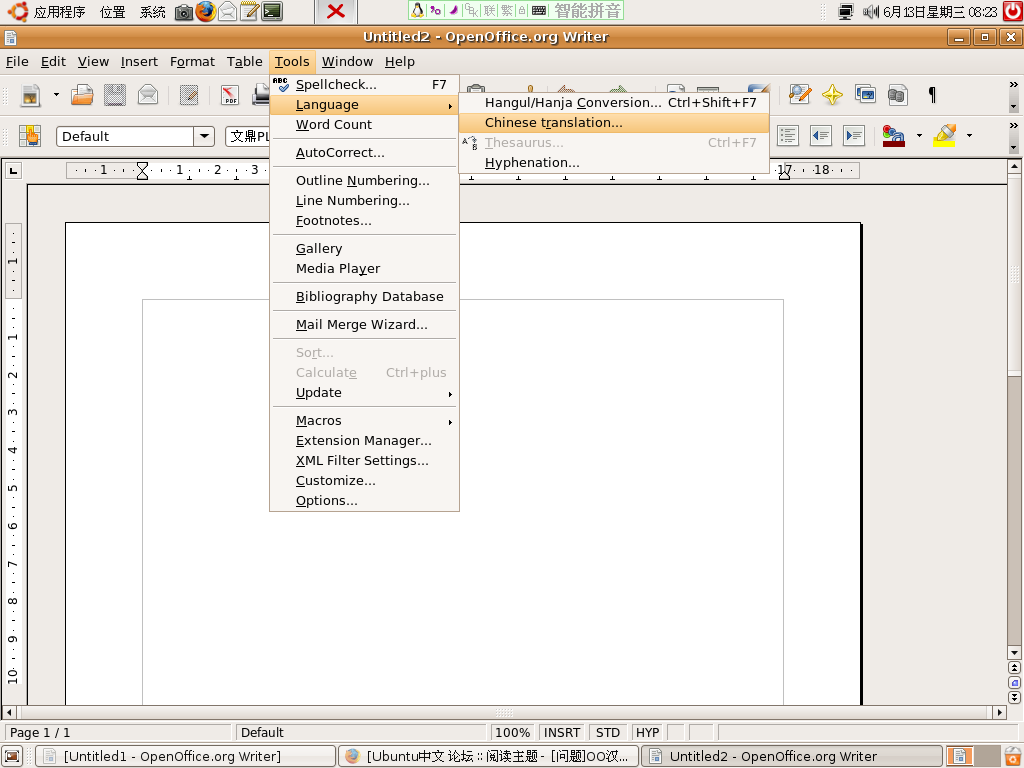Image resolution: width=1024 pixels, height=768 pixels.
Task: Expand the paragraph style Default dropdown
Action: click(x=204, y=136)
